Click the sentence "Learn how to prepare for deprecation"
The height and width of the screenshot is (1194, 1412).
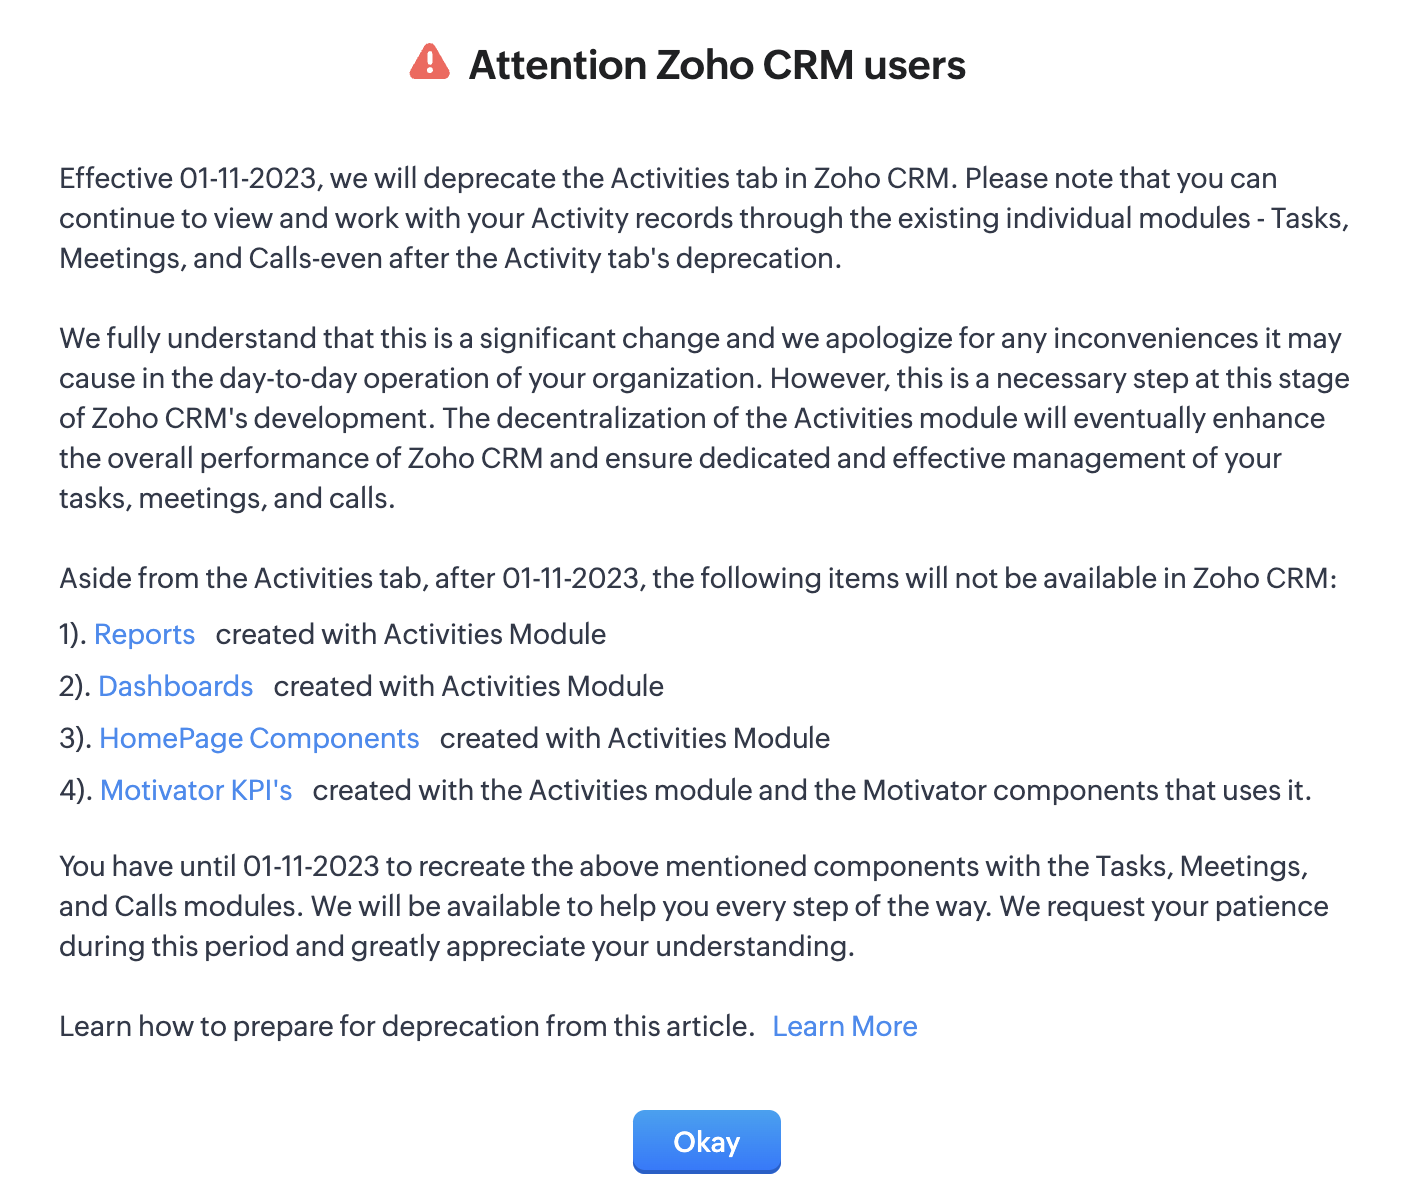(407, 1026)
